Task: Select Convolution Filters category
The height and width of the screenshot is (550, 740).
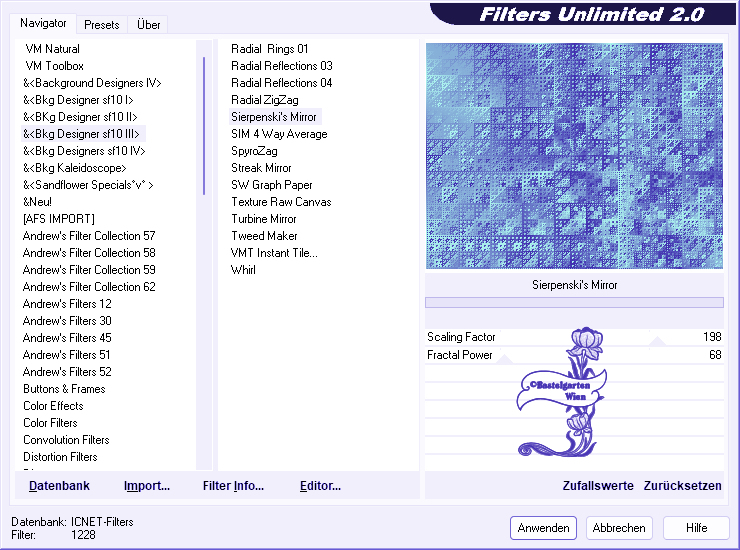Action: tap(66, 440)
